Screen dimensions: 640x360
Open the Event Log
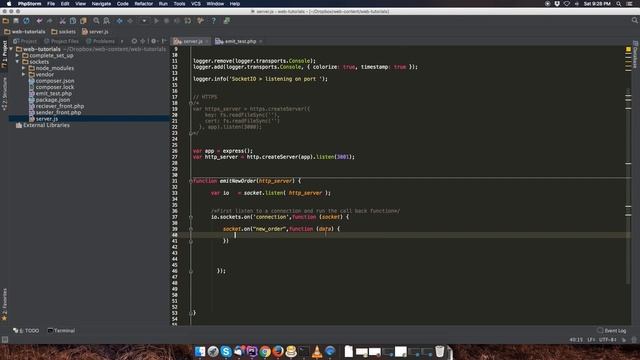pyautogui.click(x=611, y=331)
